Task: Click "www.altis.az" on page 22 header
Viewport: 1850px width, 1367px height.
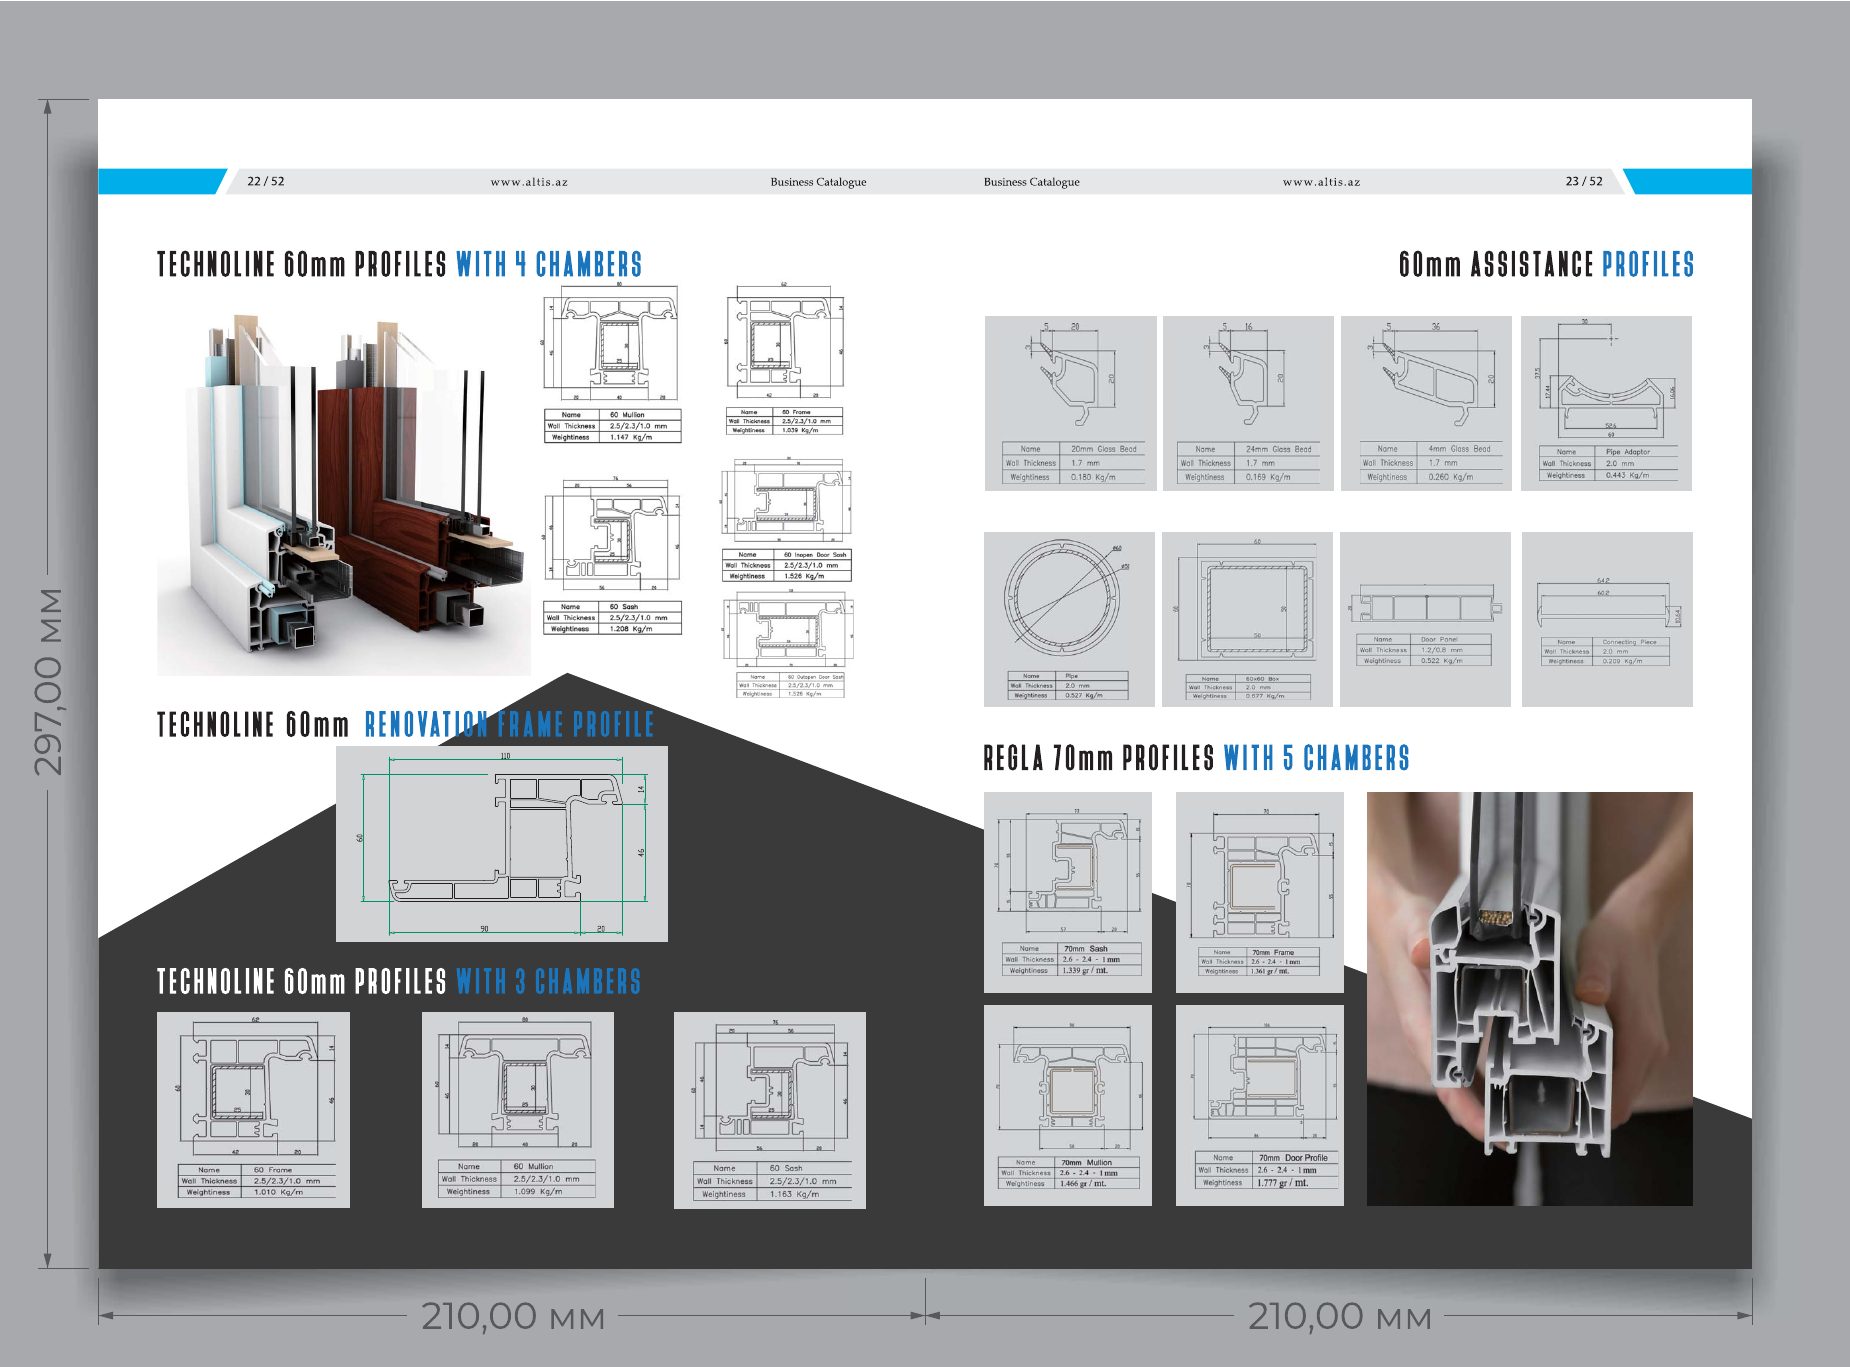Action: click(529, 182)
